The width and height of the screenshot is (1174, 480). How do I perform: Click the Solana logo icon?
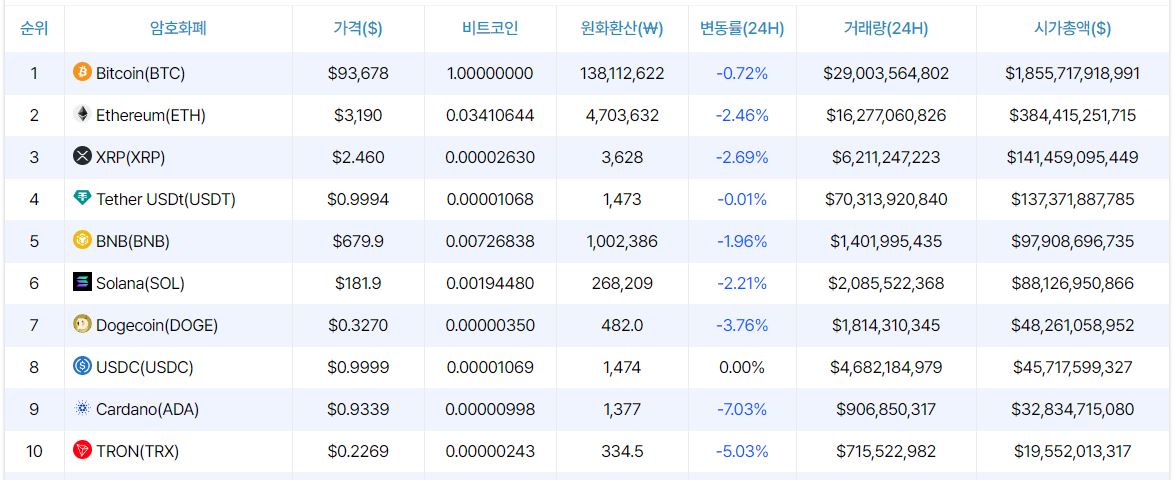[82, 282]
